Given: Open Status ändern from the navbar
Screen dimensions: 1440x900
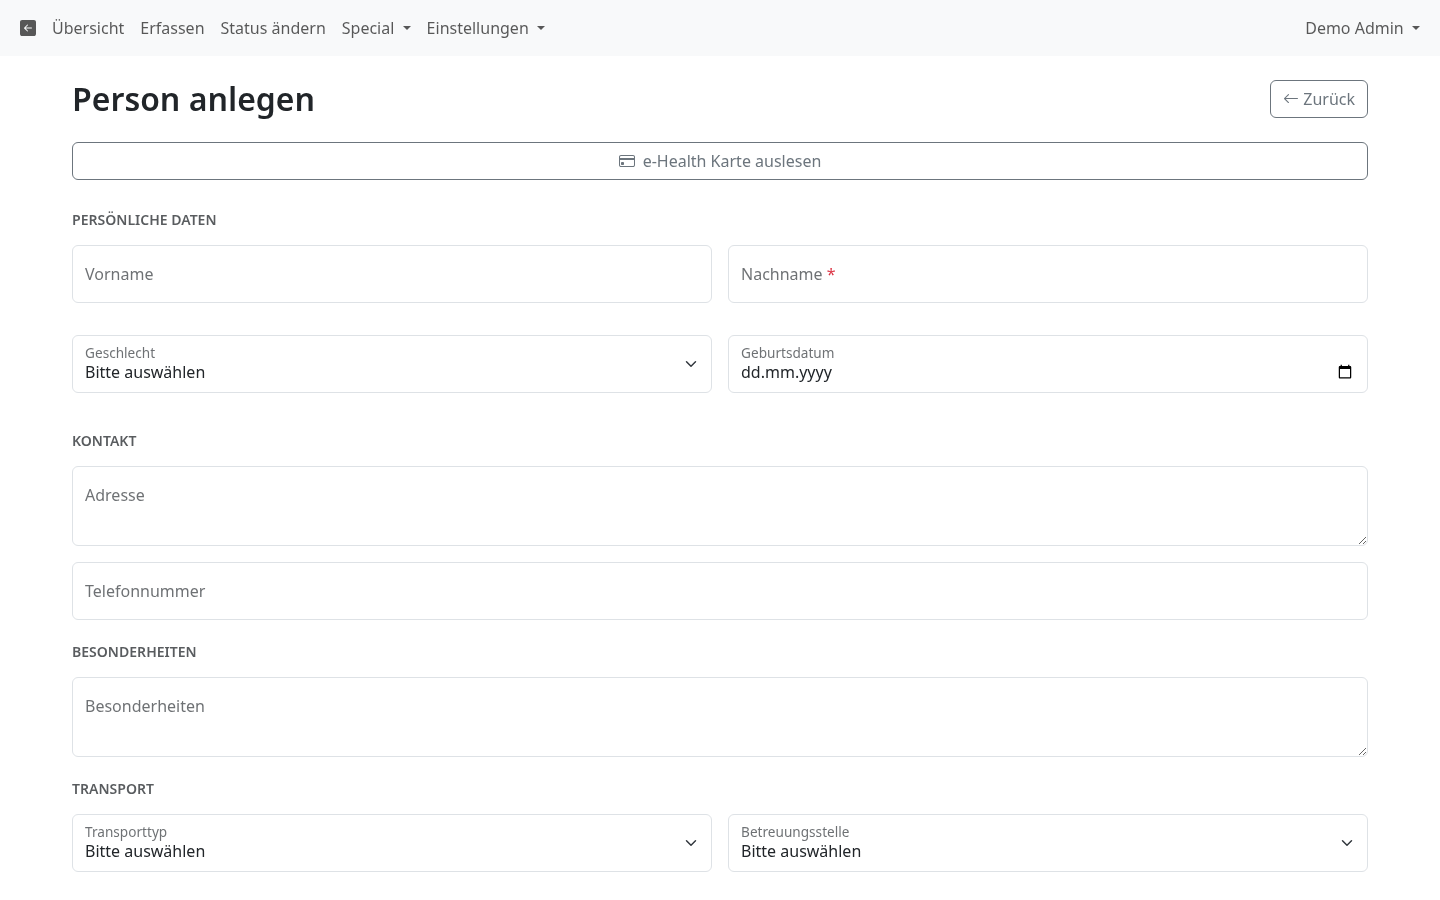Looking at the screenshot, I should coord(273,28).
